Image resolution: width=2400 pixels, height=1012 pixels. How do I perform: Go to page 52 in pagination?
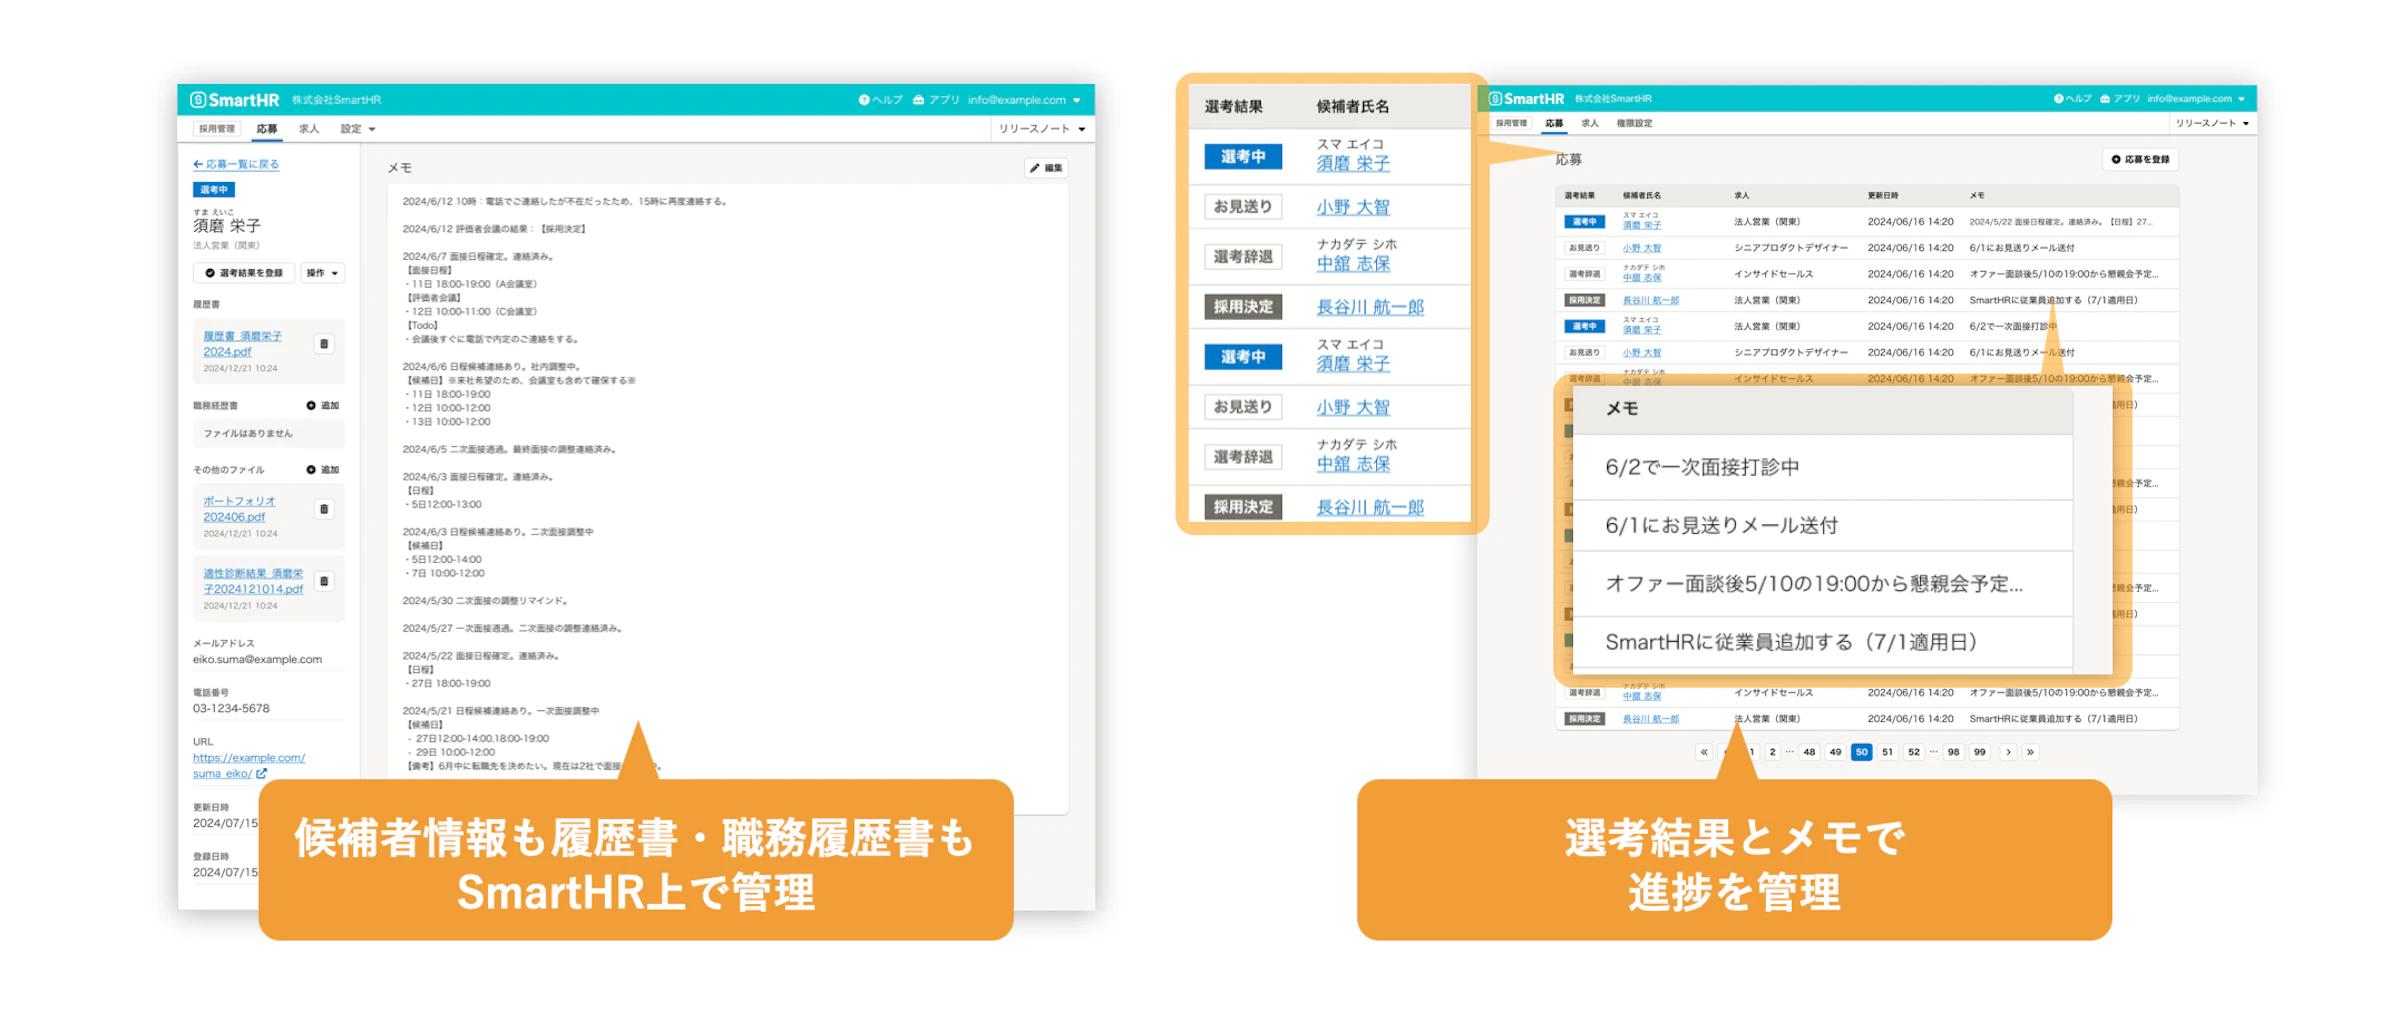click(1913, 752)
